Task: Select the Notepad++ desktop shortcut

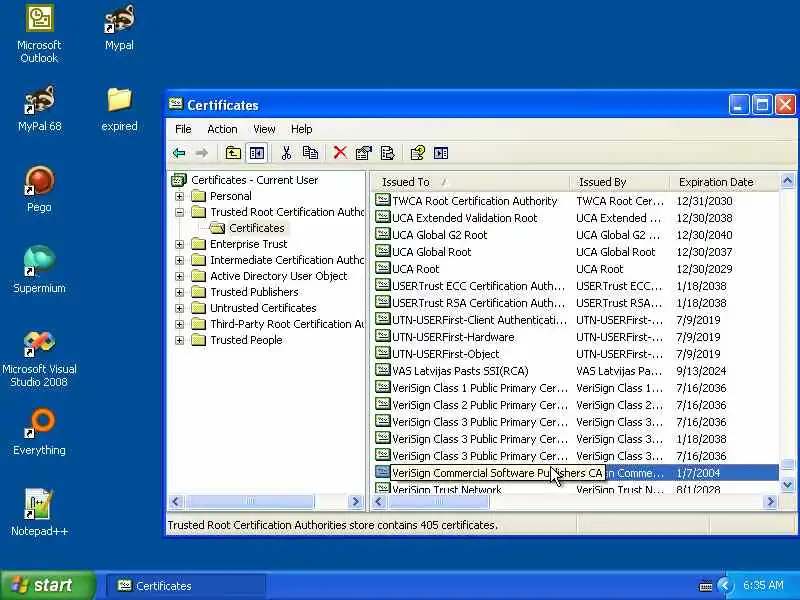Action: [x=39, y=513]
